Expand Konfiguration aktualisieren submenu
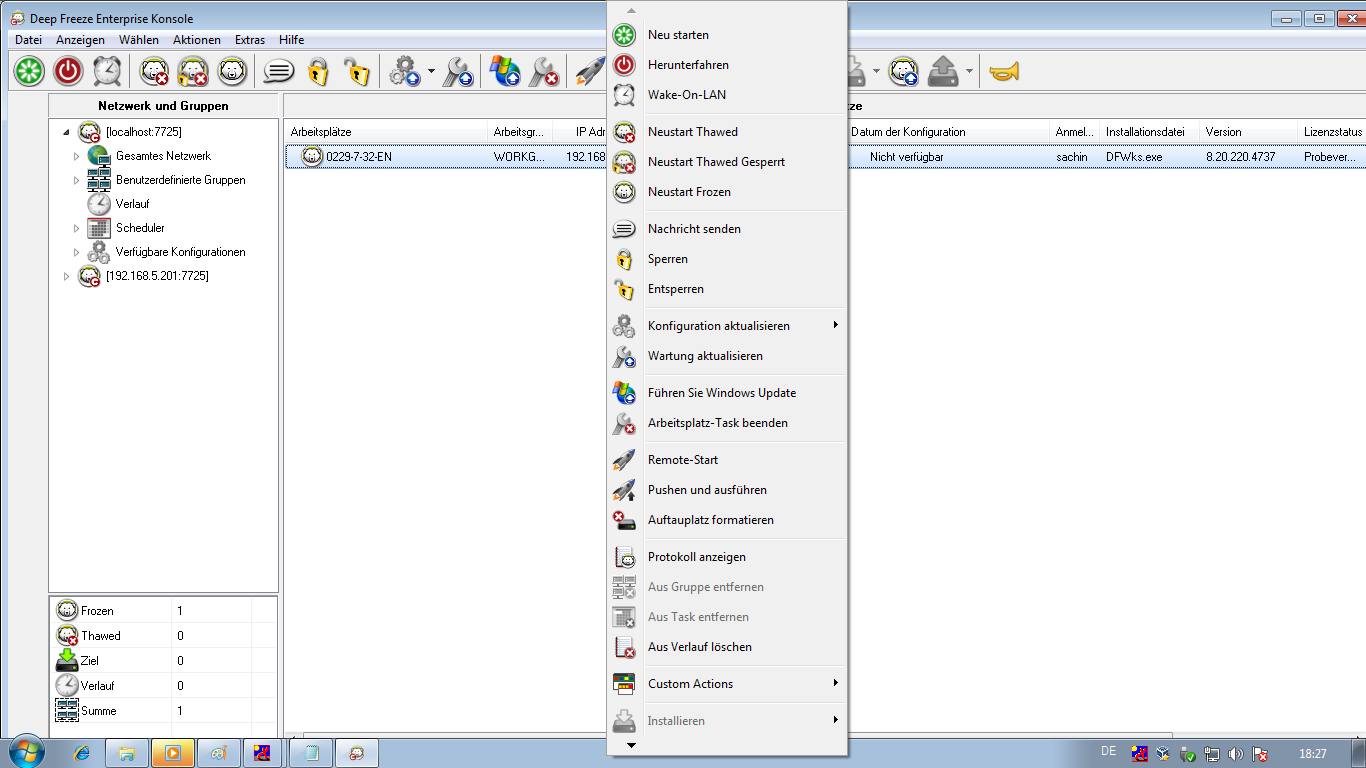Screen dimensions: 1366x768 [727, 326]
